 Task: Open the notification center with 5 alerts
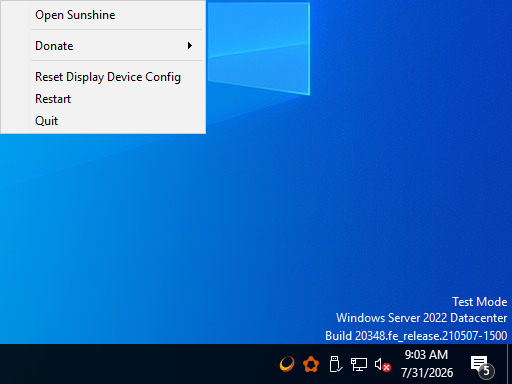point(482,366)
